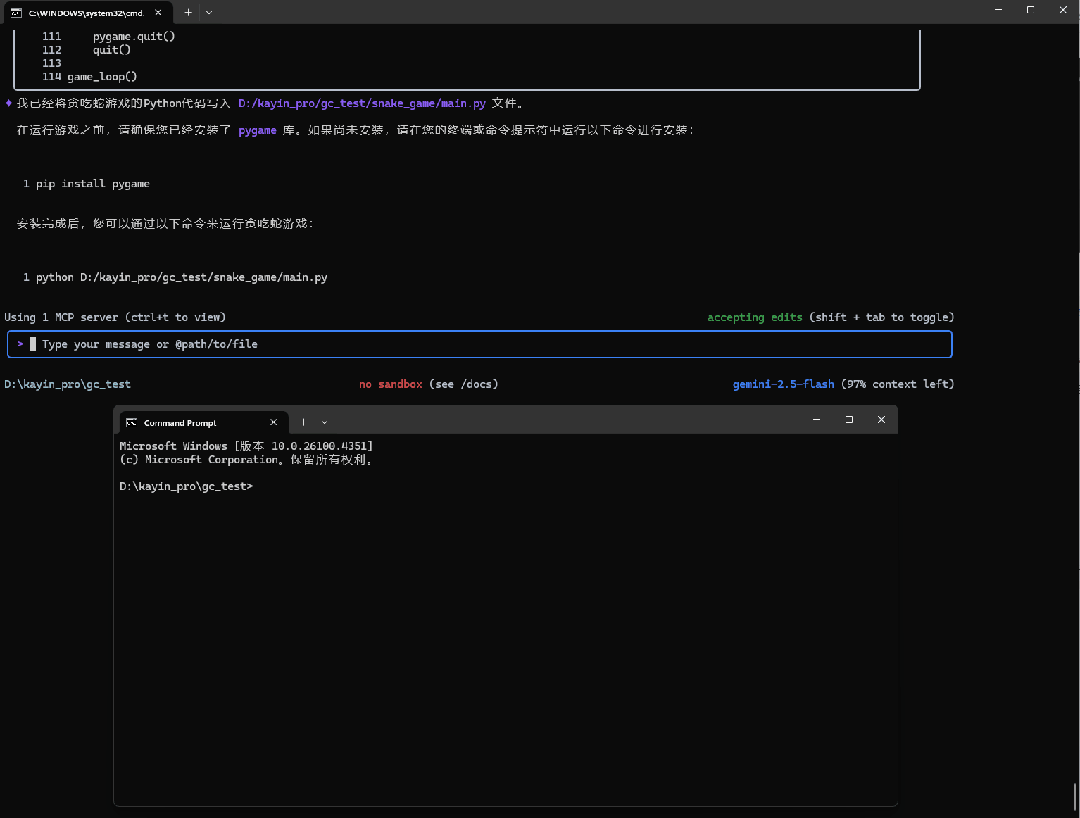Screen dimensions: 1080x818
Task: Close the C:\WINDOWS\system32\cmd tab
Action: [158, 12]
